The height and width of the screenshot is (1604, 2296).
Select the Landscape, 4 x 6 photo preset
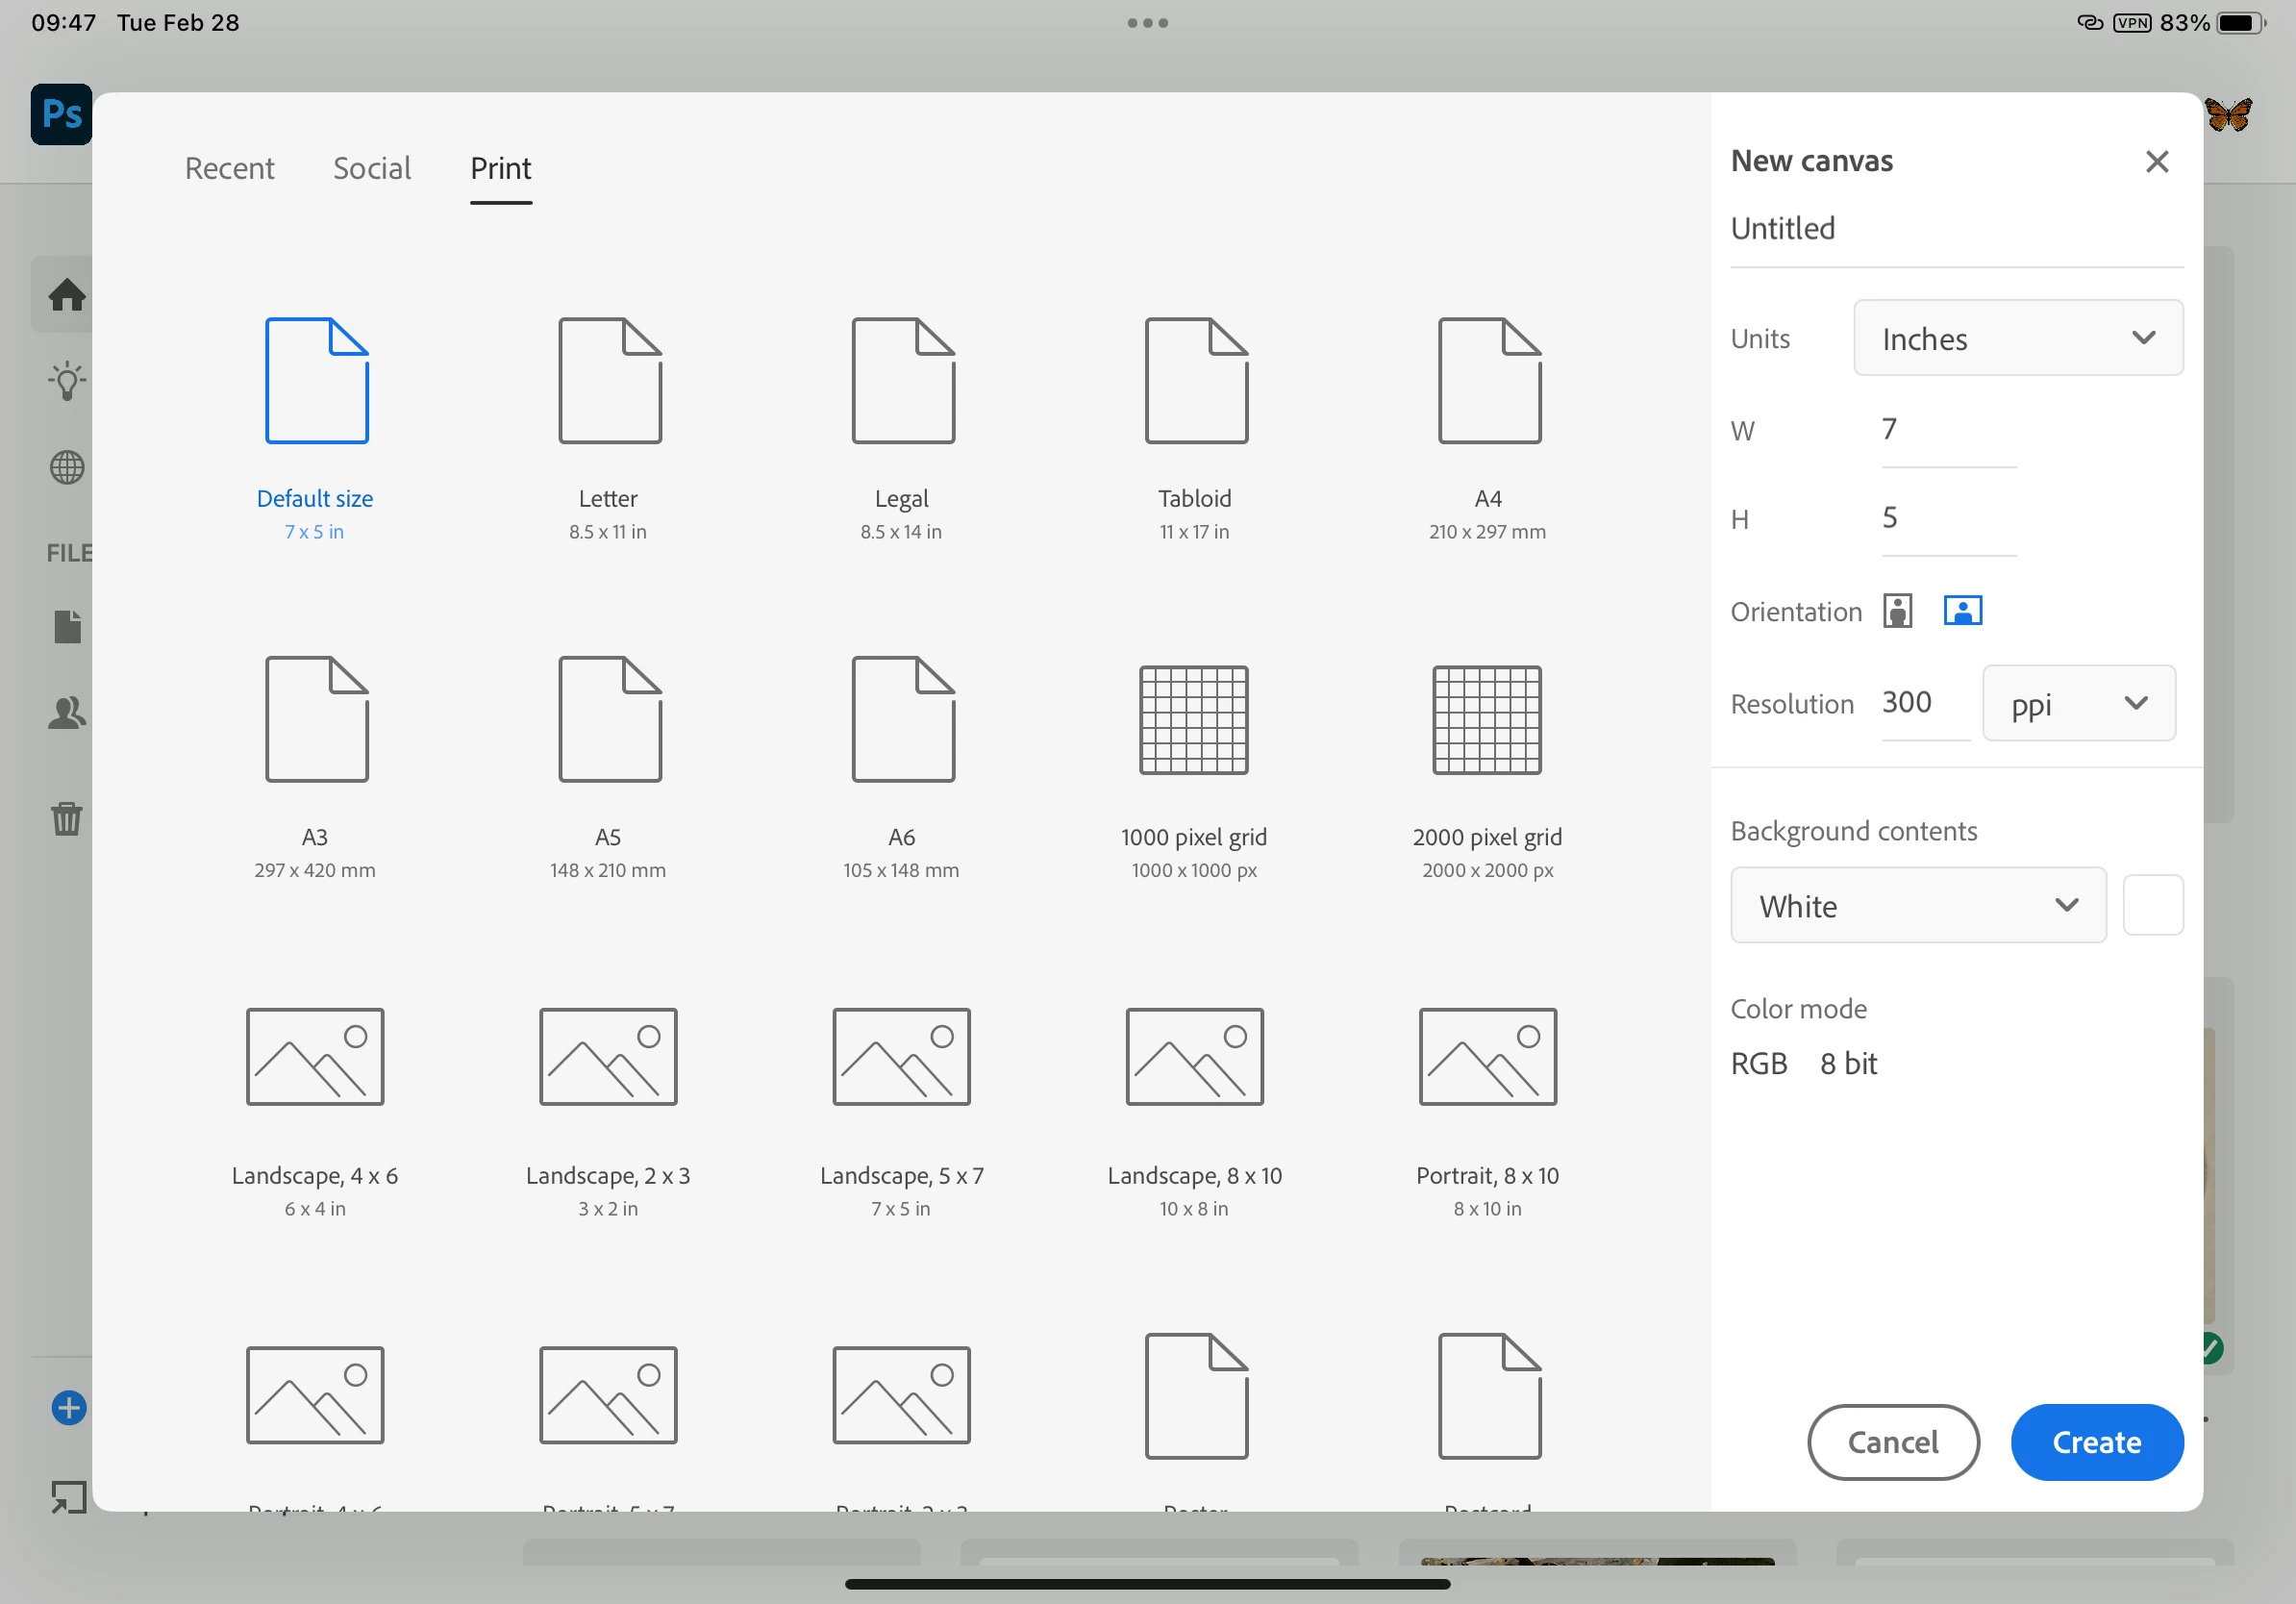tap(315, 1057)
